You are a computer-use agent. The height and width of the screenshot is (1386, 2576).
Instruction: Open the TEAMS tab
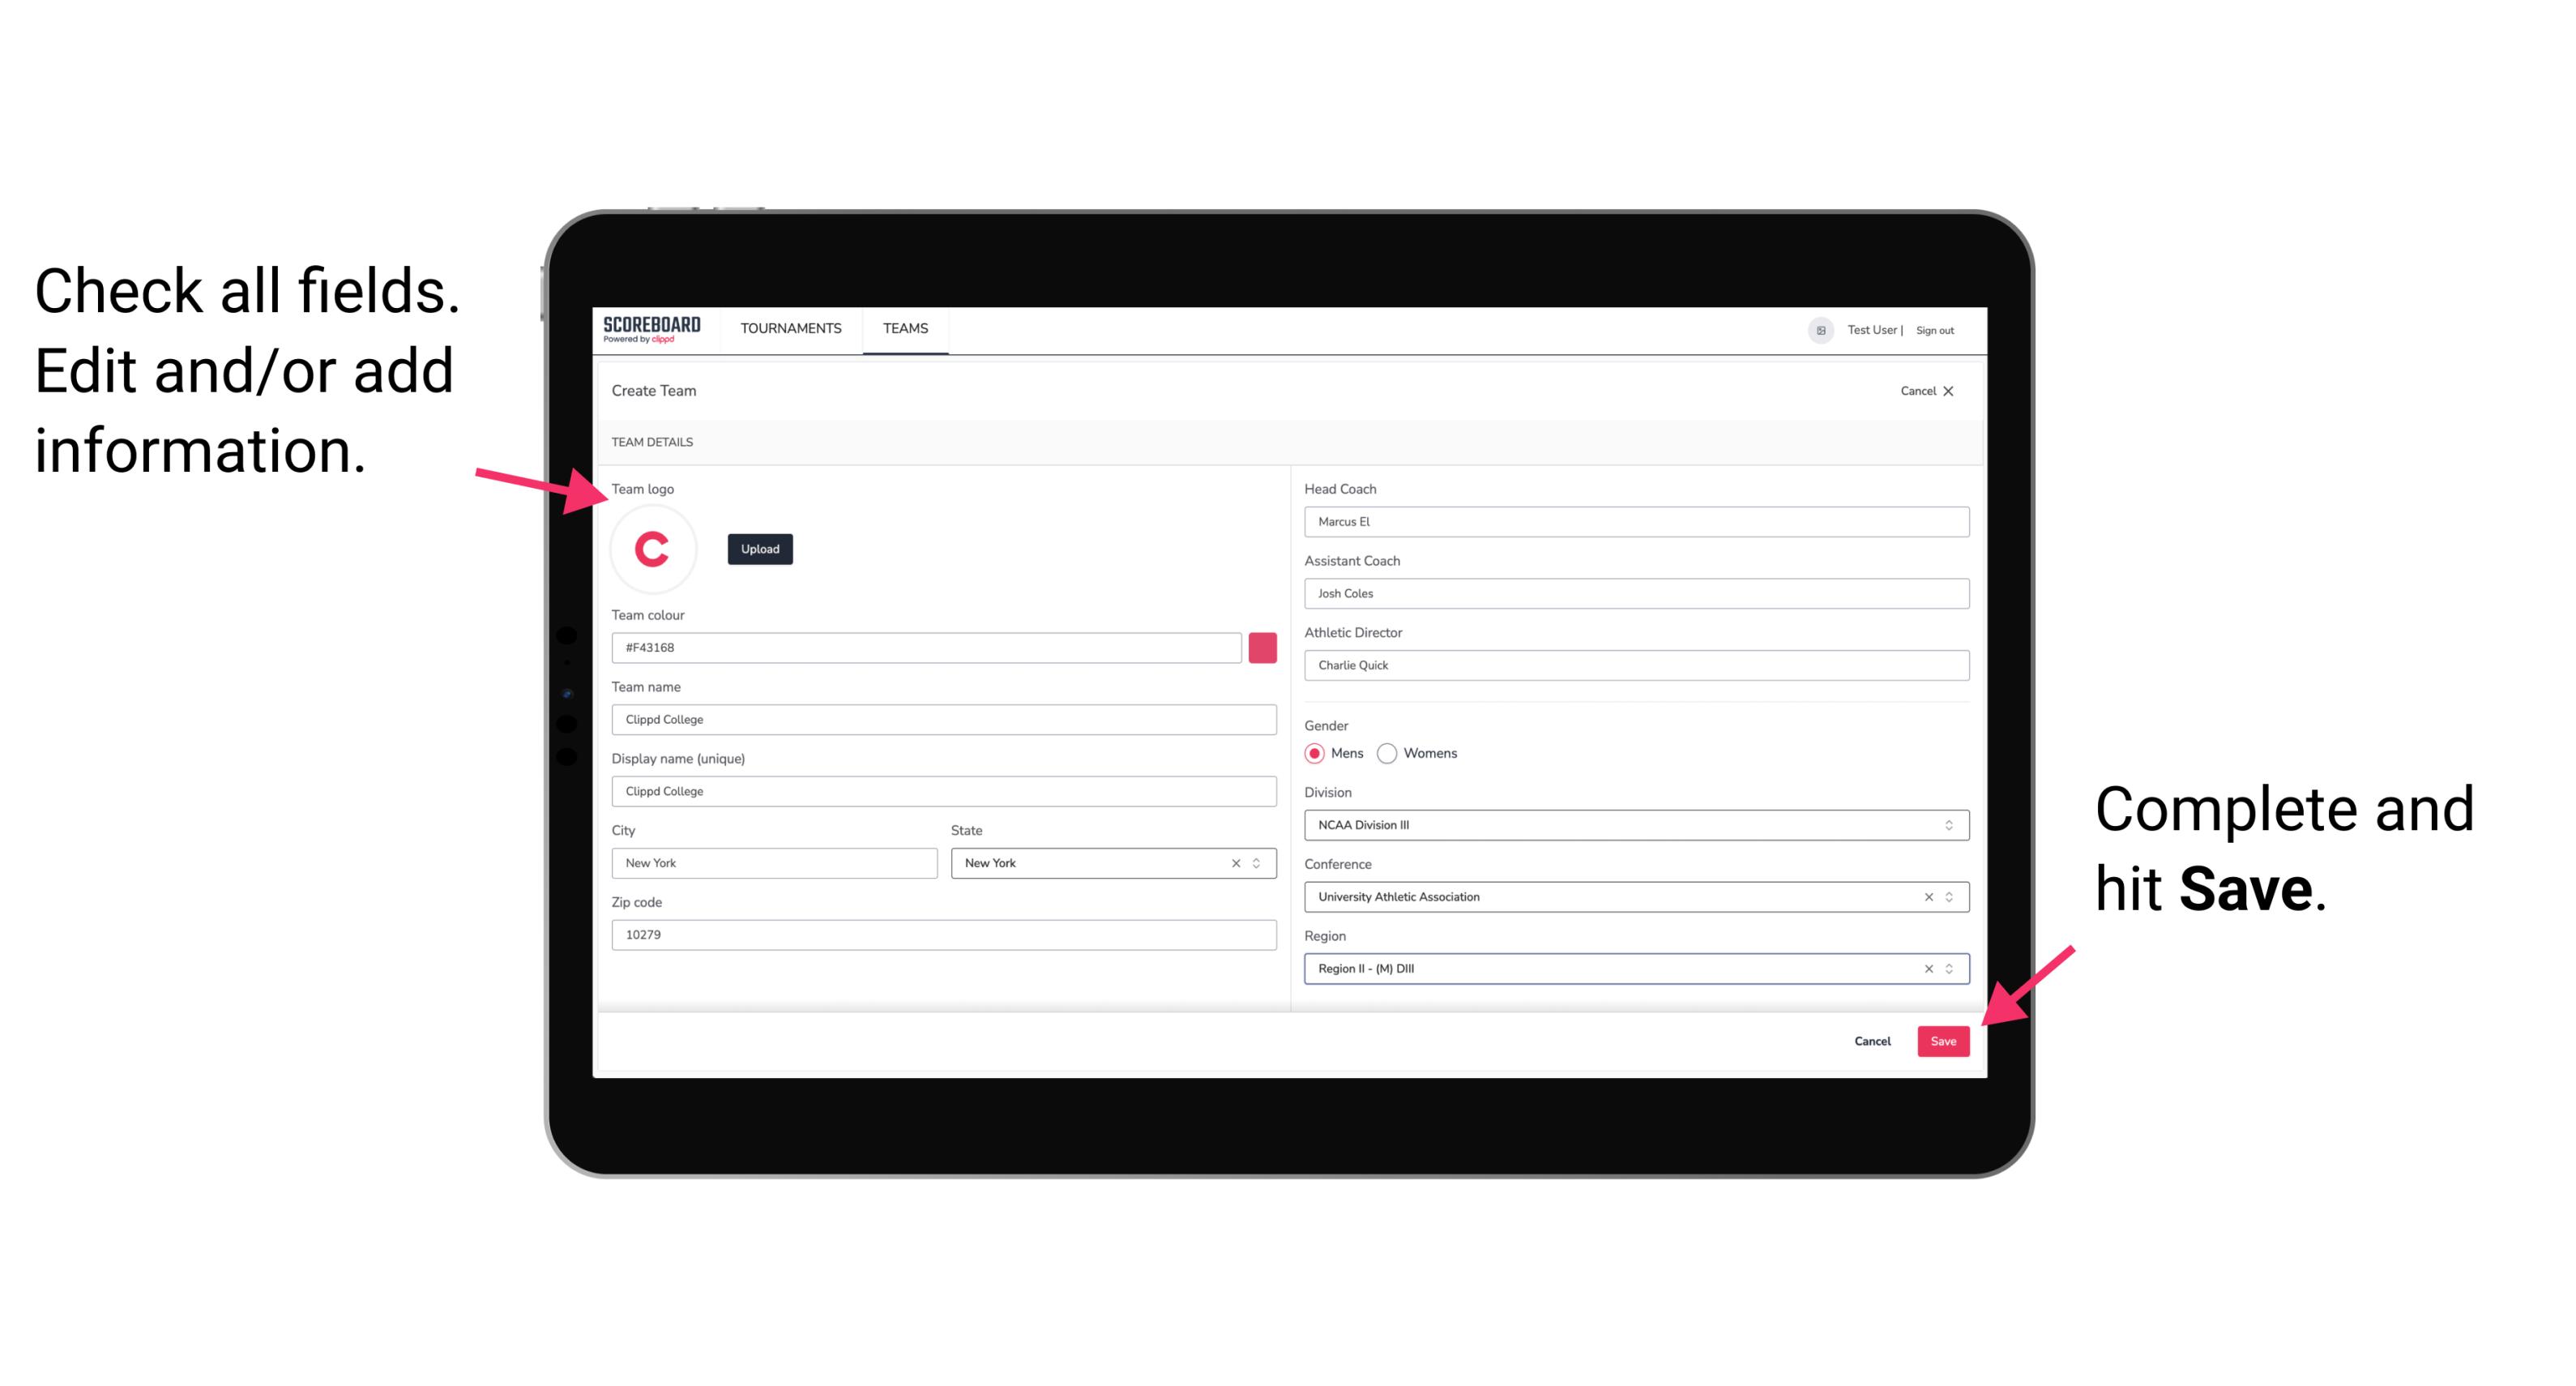[x=906, y=329]
